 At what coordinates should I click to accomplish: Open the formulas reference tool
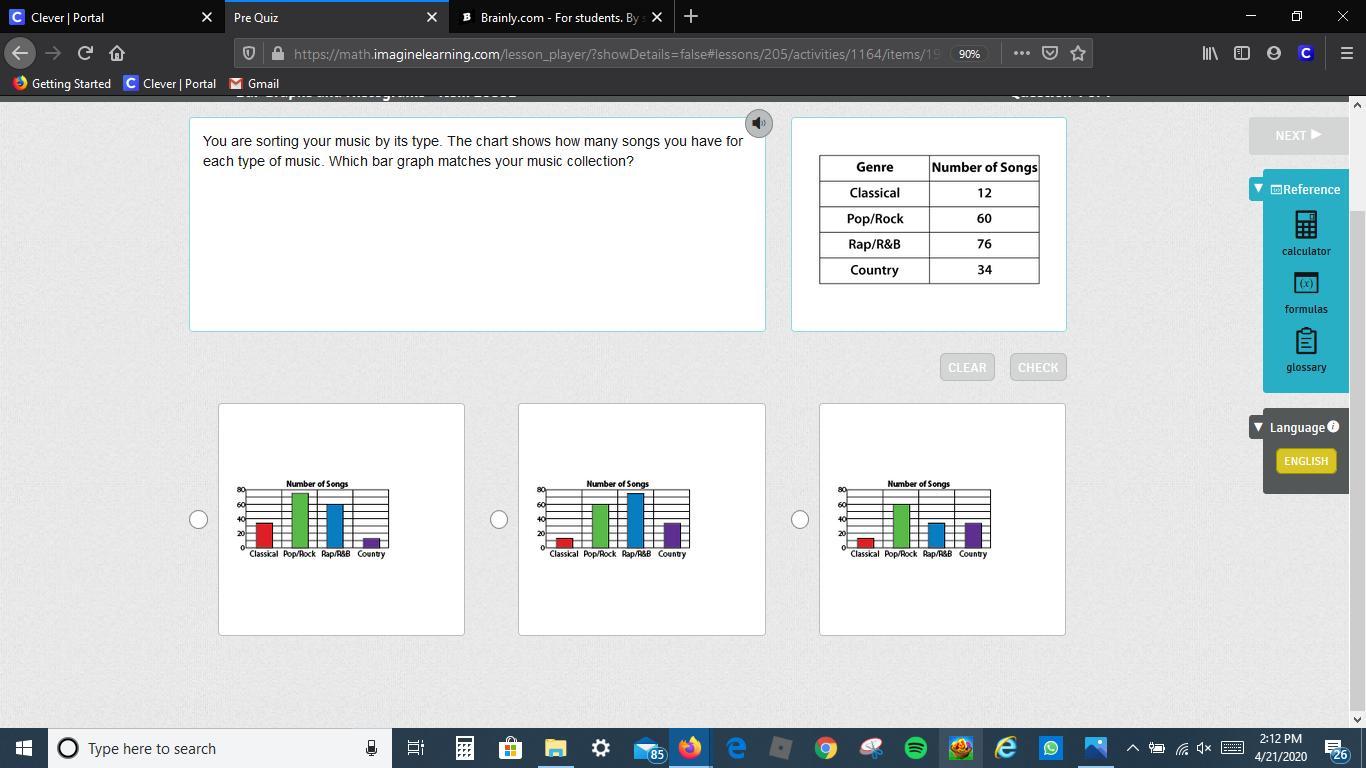(x=1306, y=293)
